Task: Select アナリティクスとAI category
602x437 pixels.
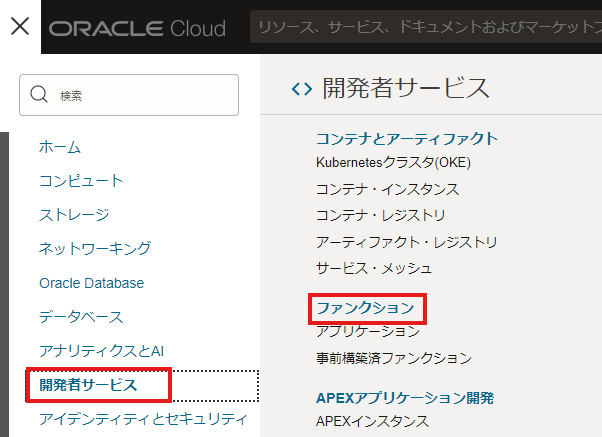Action: [101, 351]
